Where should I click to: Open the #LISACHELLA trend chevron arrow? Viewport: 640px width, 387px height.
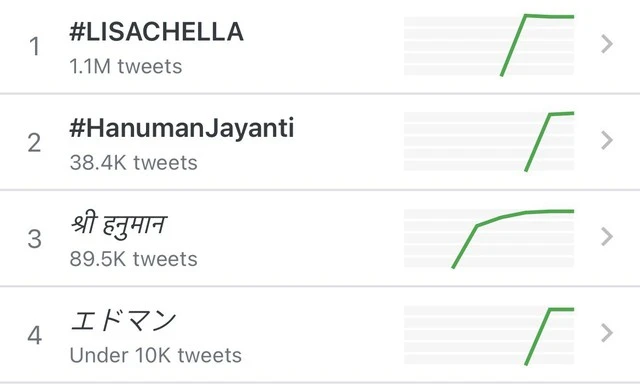[x=607, y=44]
